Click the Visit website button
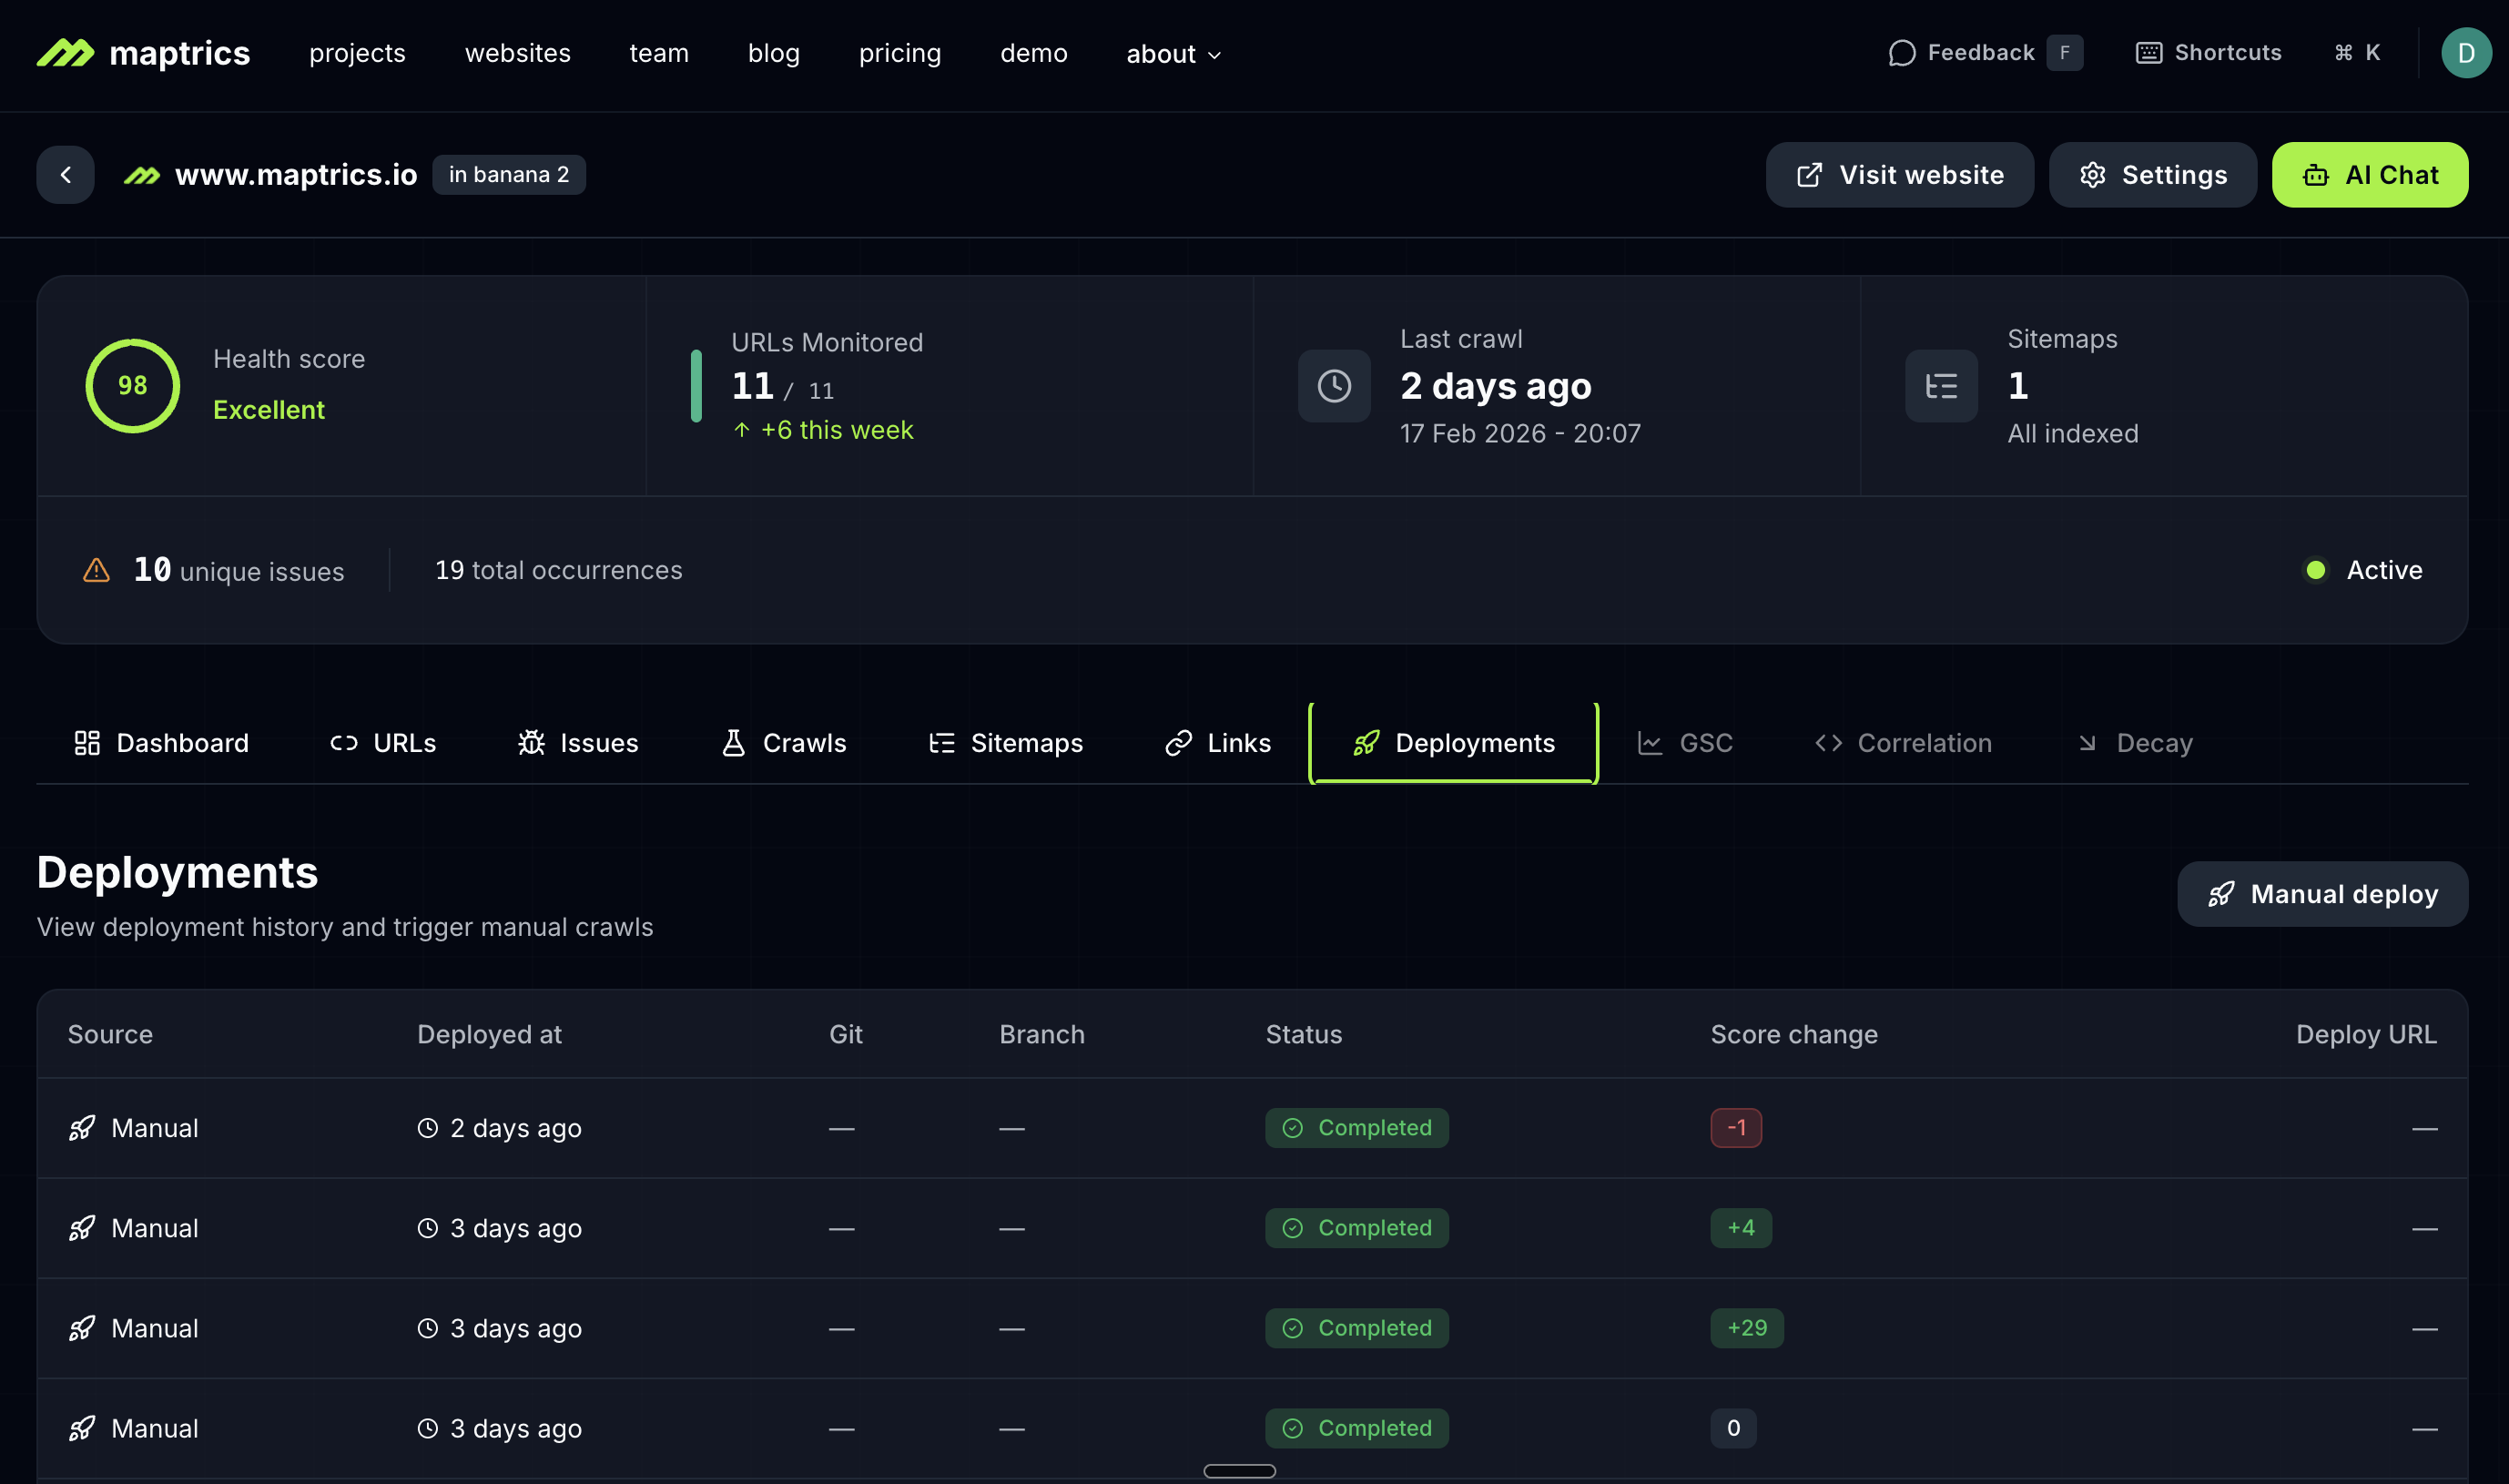Viewport: 2509px width, 1484px height. tap(1898, 174)
